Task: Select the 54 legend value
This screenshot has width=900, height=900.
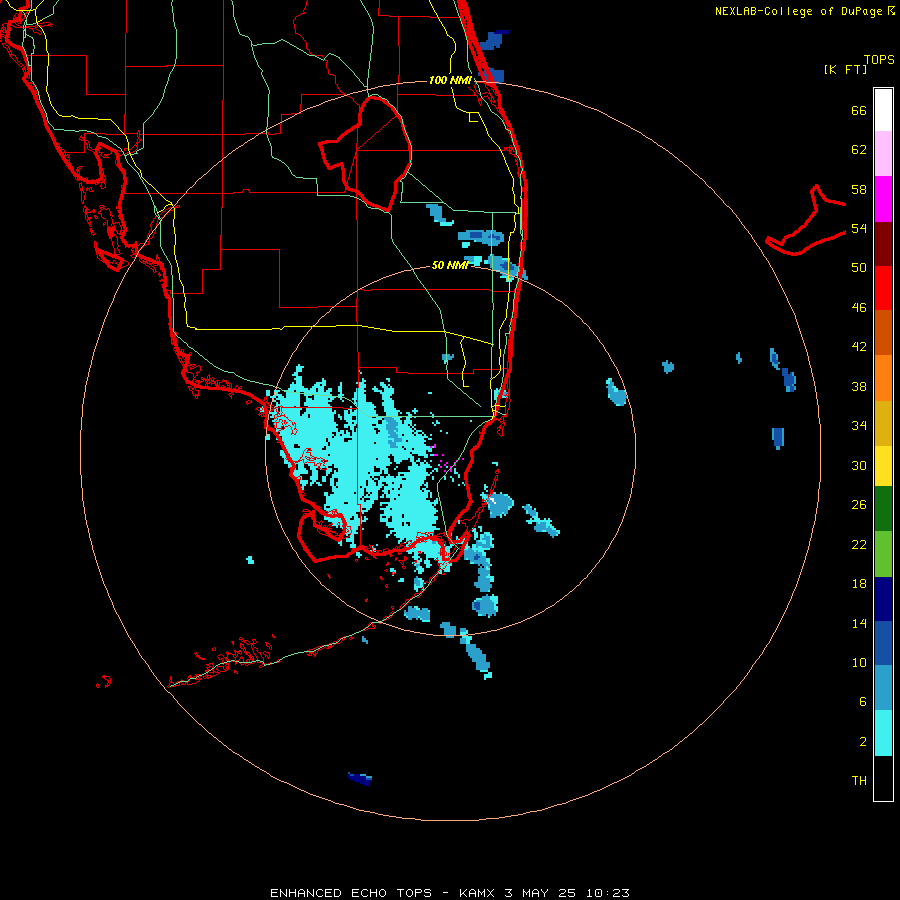Action: point(859,228)
